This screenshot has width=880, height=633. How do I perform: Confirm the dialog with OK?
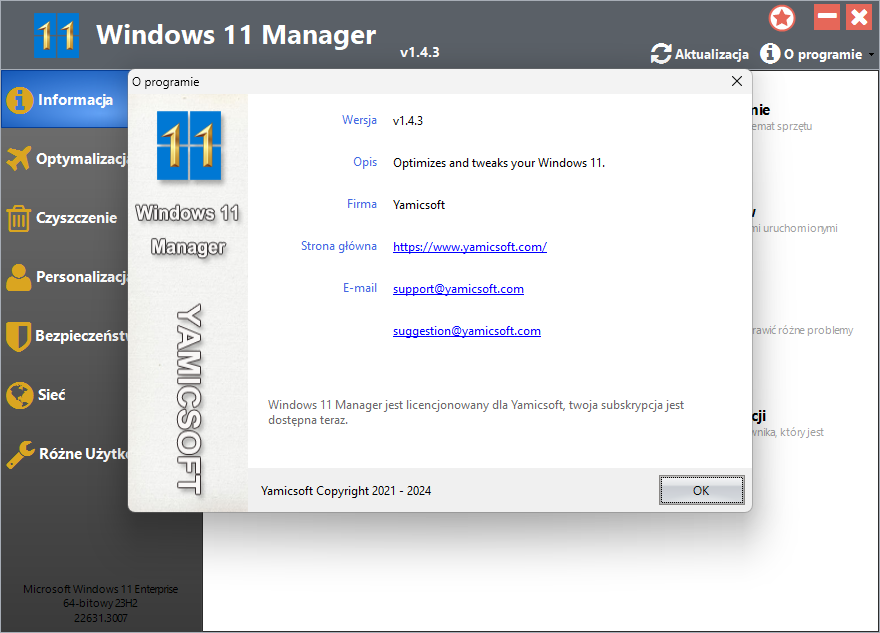pos(702,490)
